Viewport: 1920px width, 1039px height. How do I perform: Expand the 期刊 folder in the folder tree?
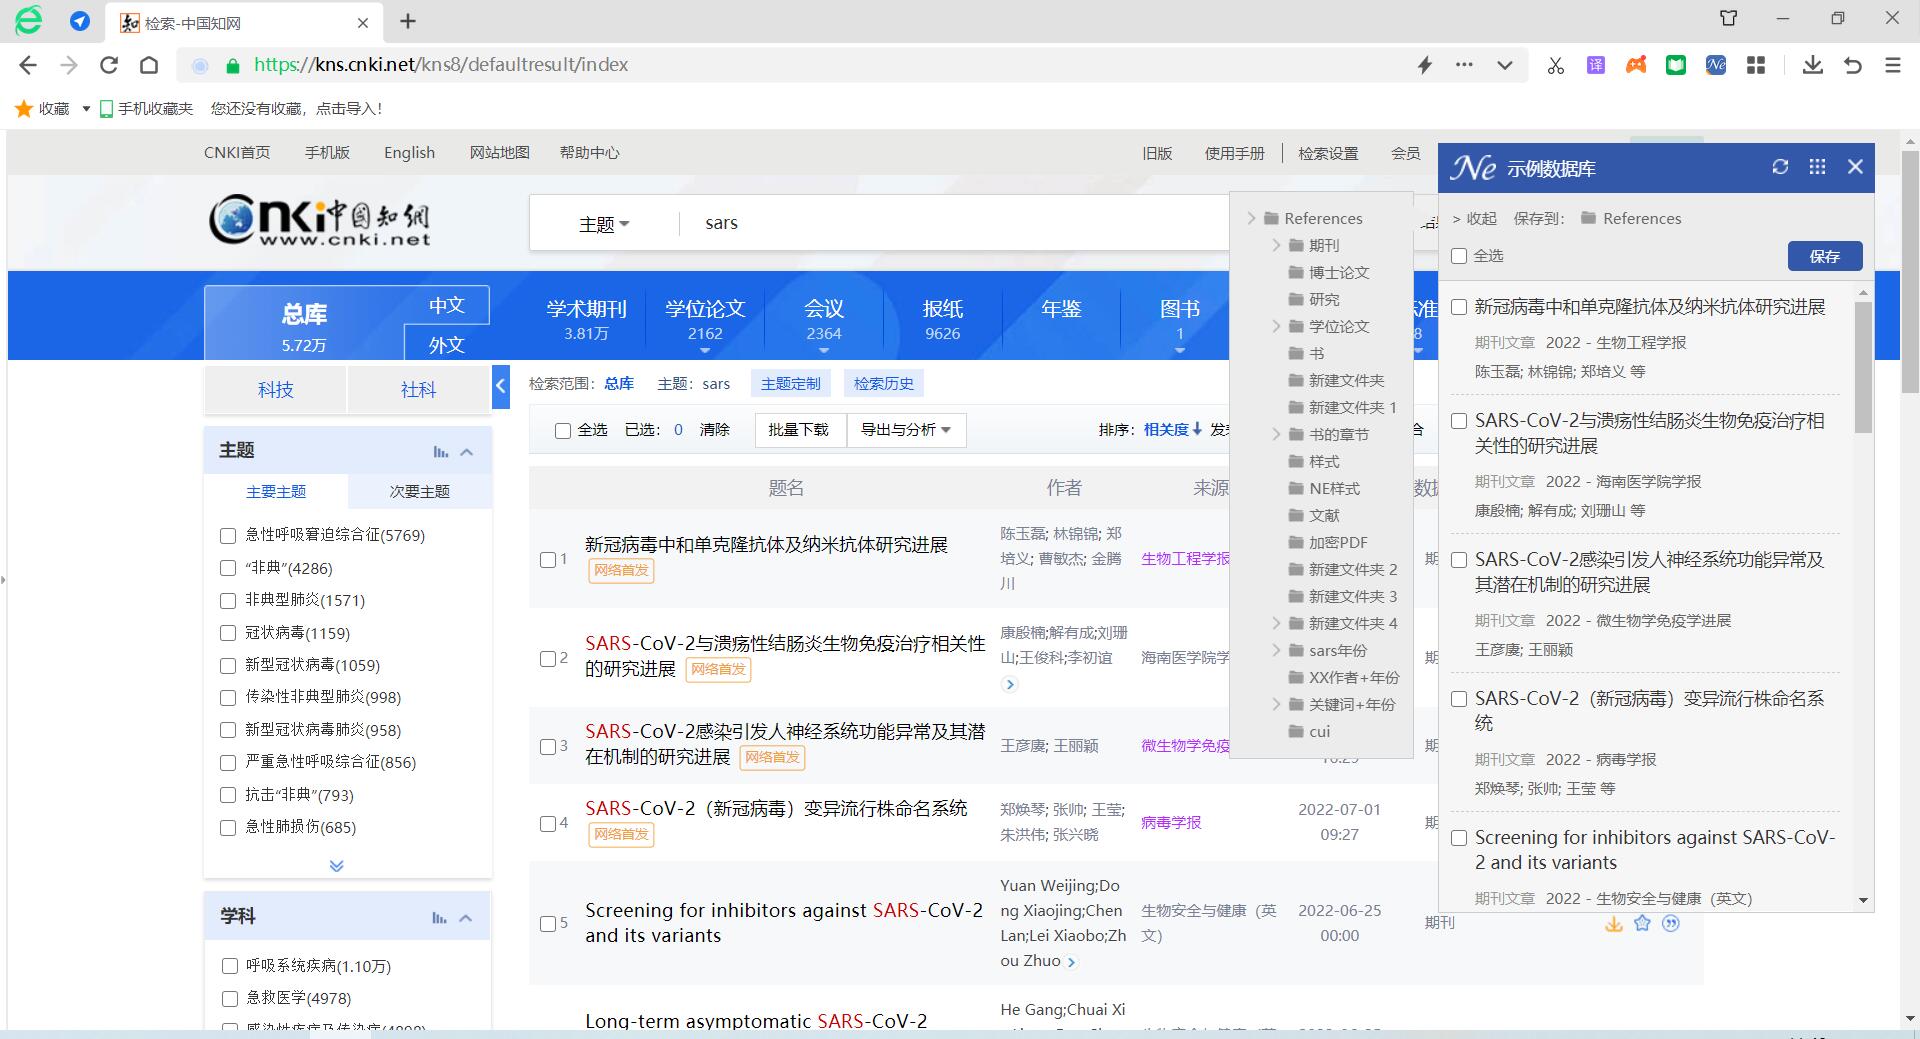tap(1276, 245)
